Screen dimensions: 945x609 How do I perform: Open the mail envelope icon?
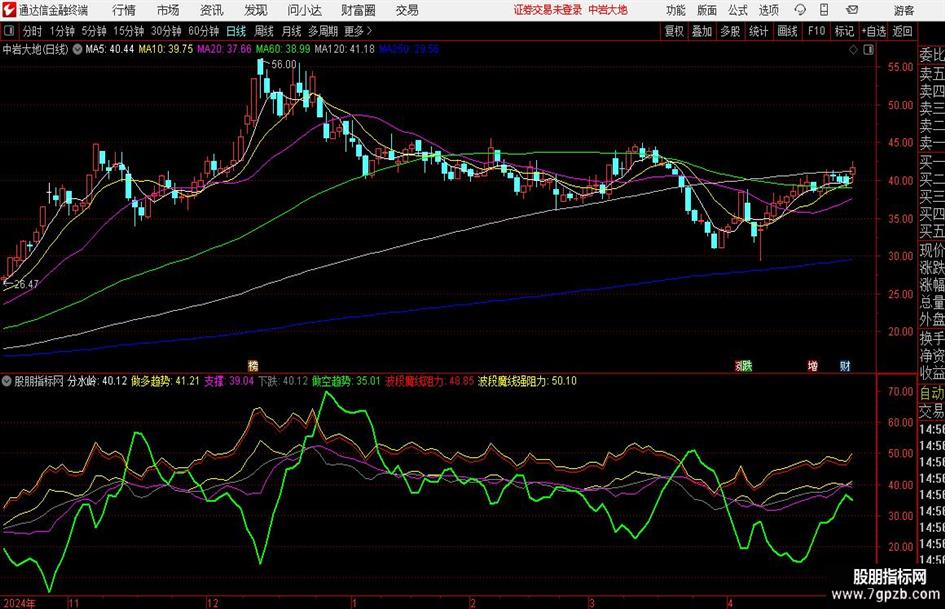pos(852,10)
